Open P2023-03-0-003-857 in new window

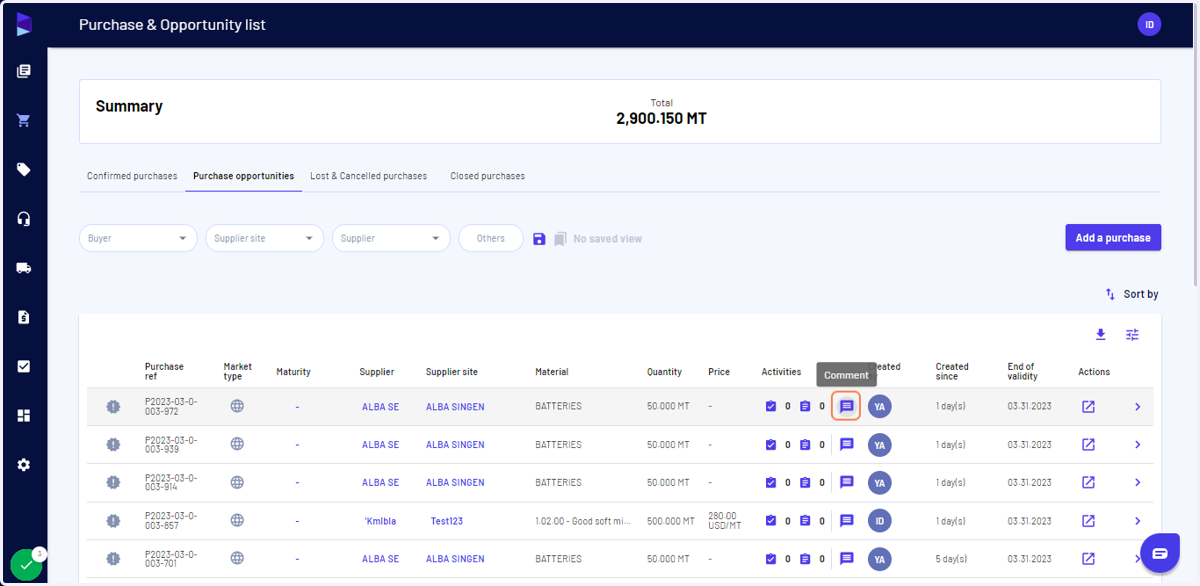1088,521
